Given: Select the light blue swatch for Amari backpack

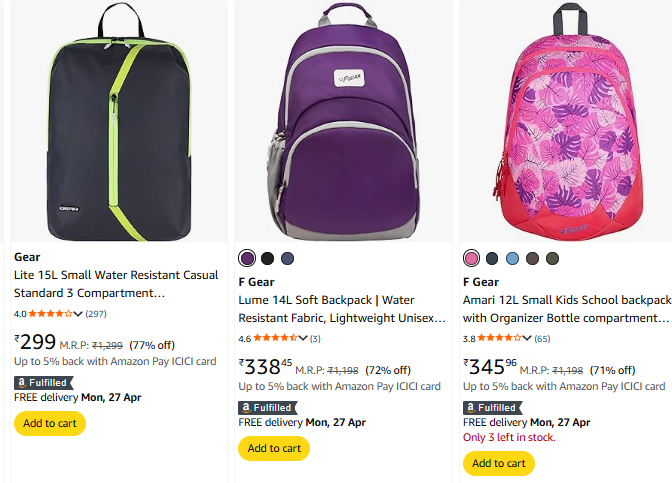Looking at the screenshot, I should point(512,258).
